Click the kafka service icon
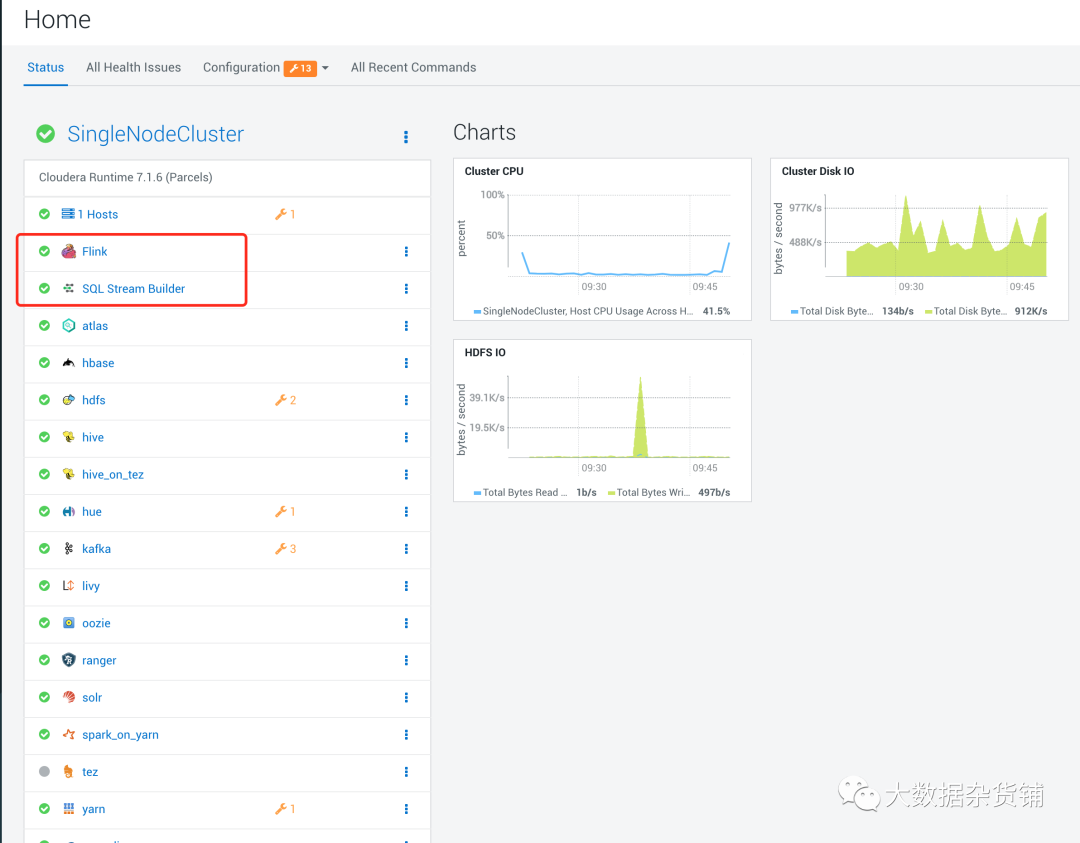The height and width of the screenshot is (843, 1080). pyautogui.click(x=69, y=549)
